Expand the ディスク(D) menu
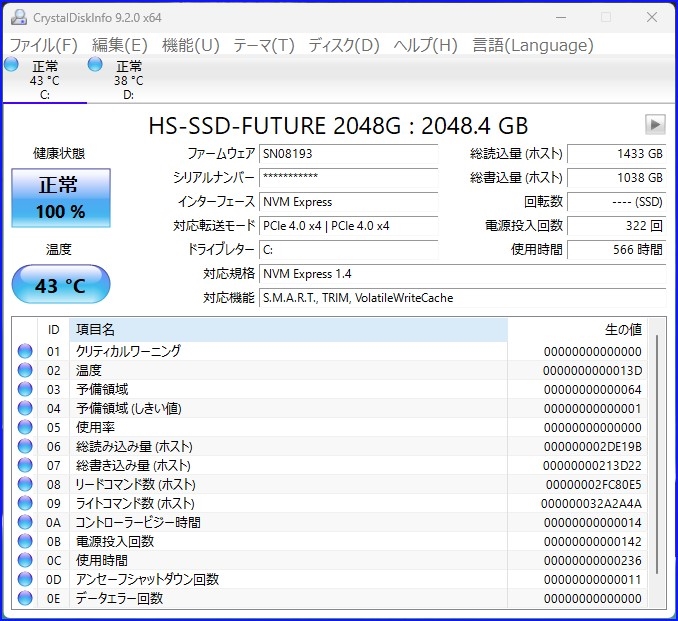 pos(343,45)
